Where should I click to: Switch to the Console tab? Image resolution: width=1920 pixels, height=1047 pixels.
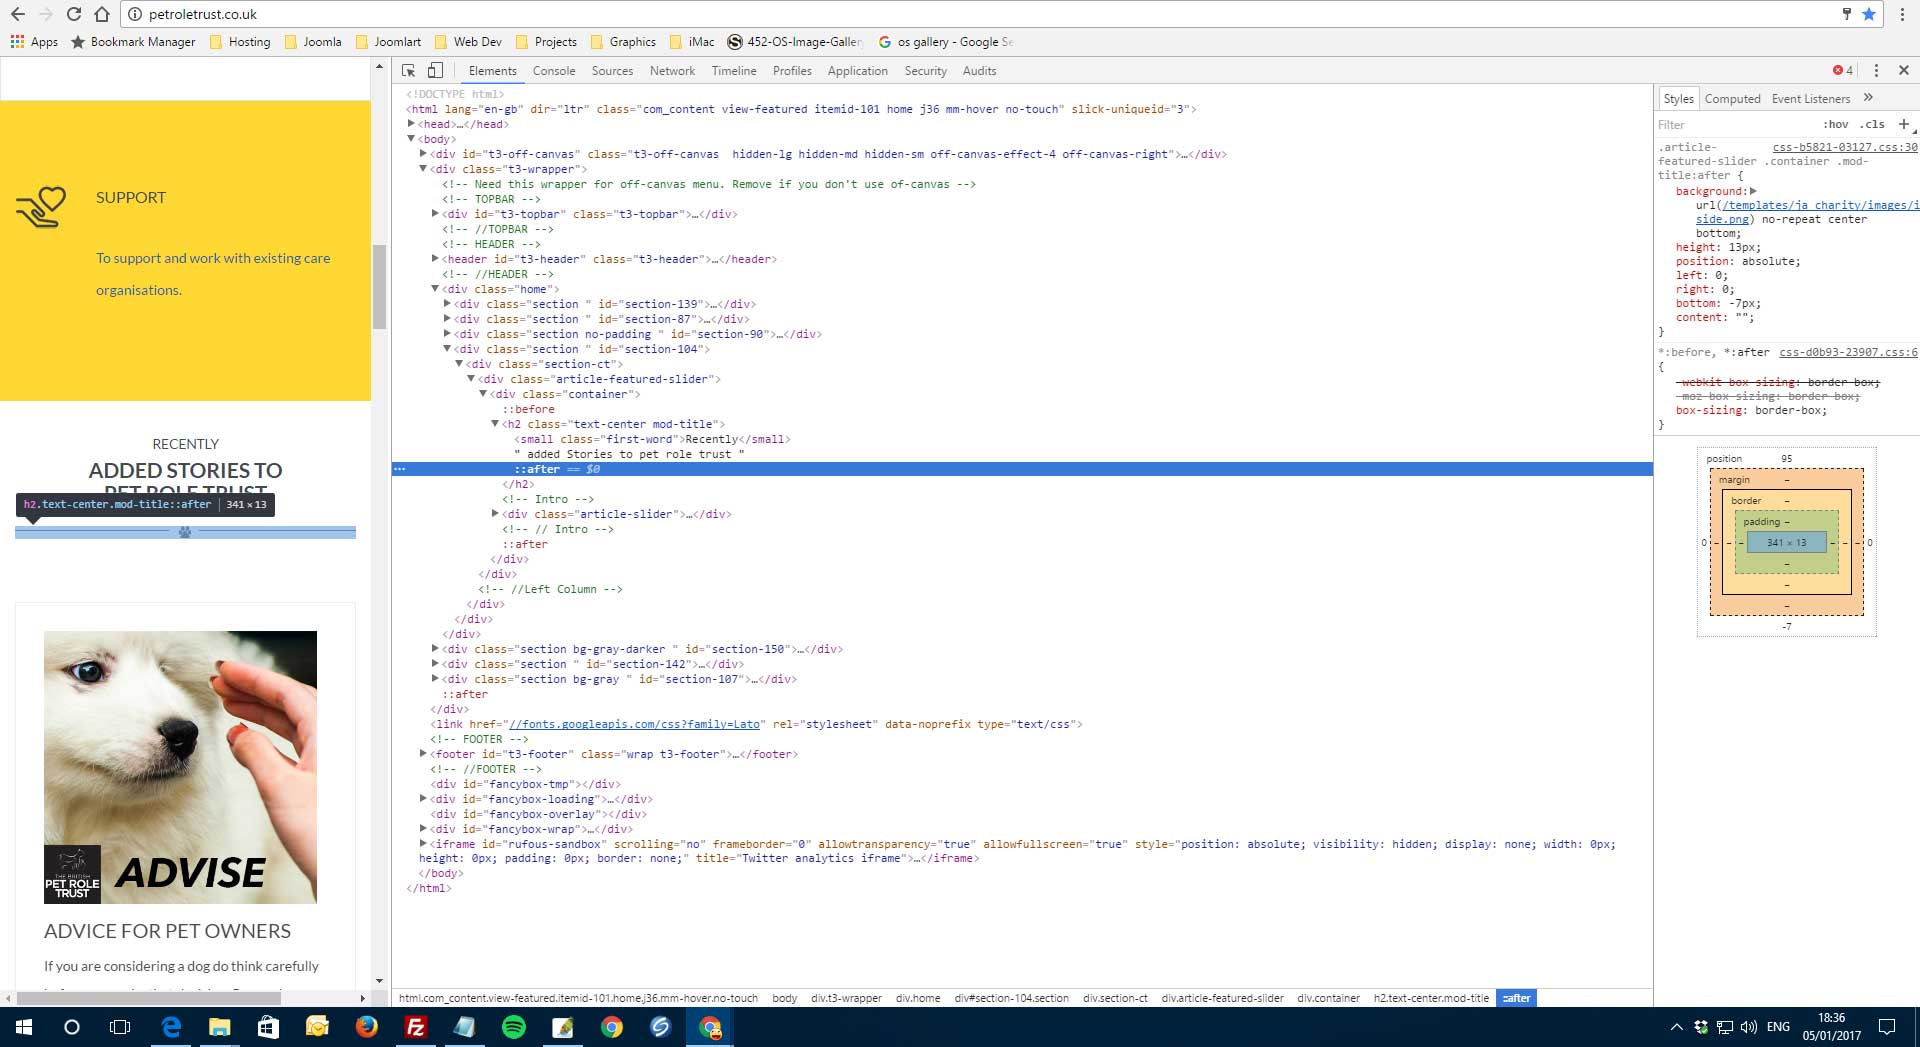(x=553, y=71)
